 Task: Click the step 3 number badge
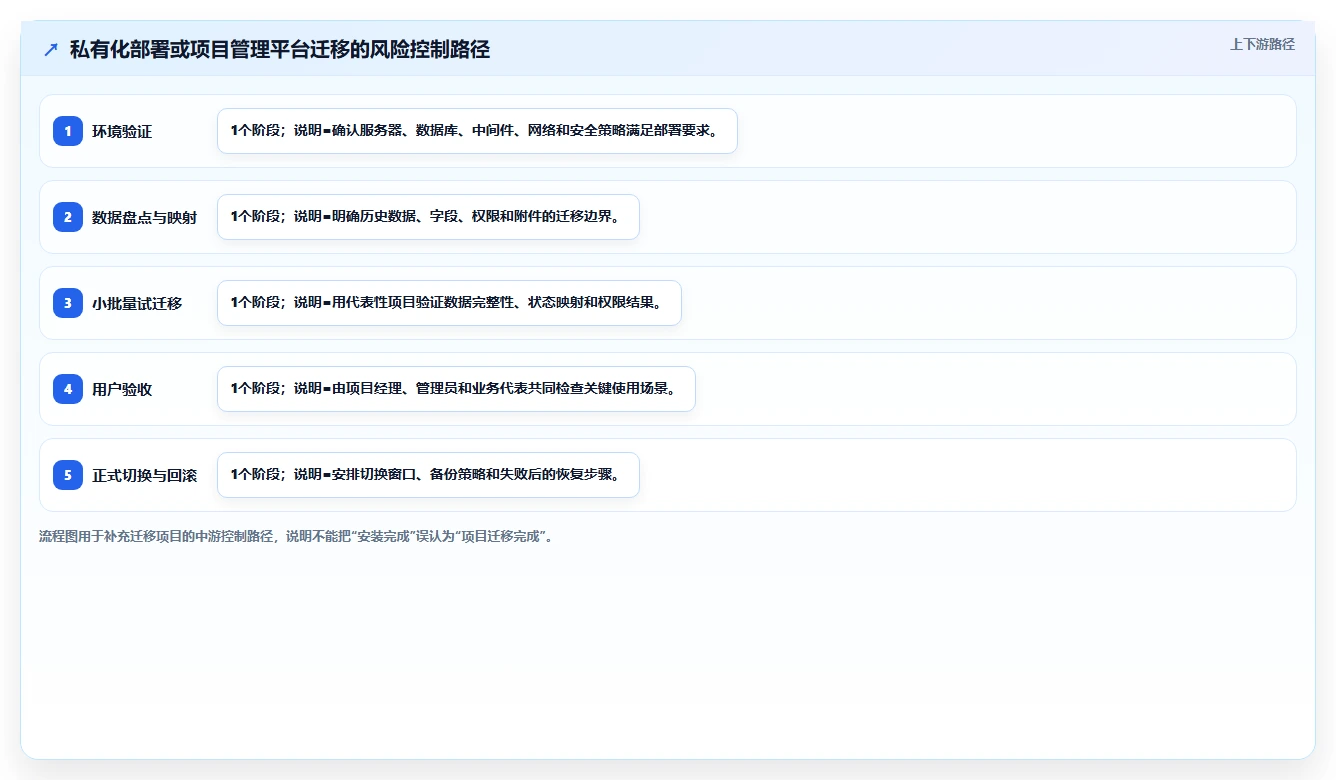68,303
